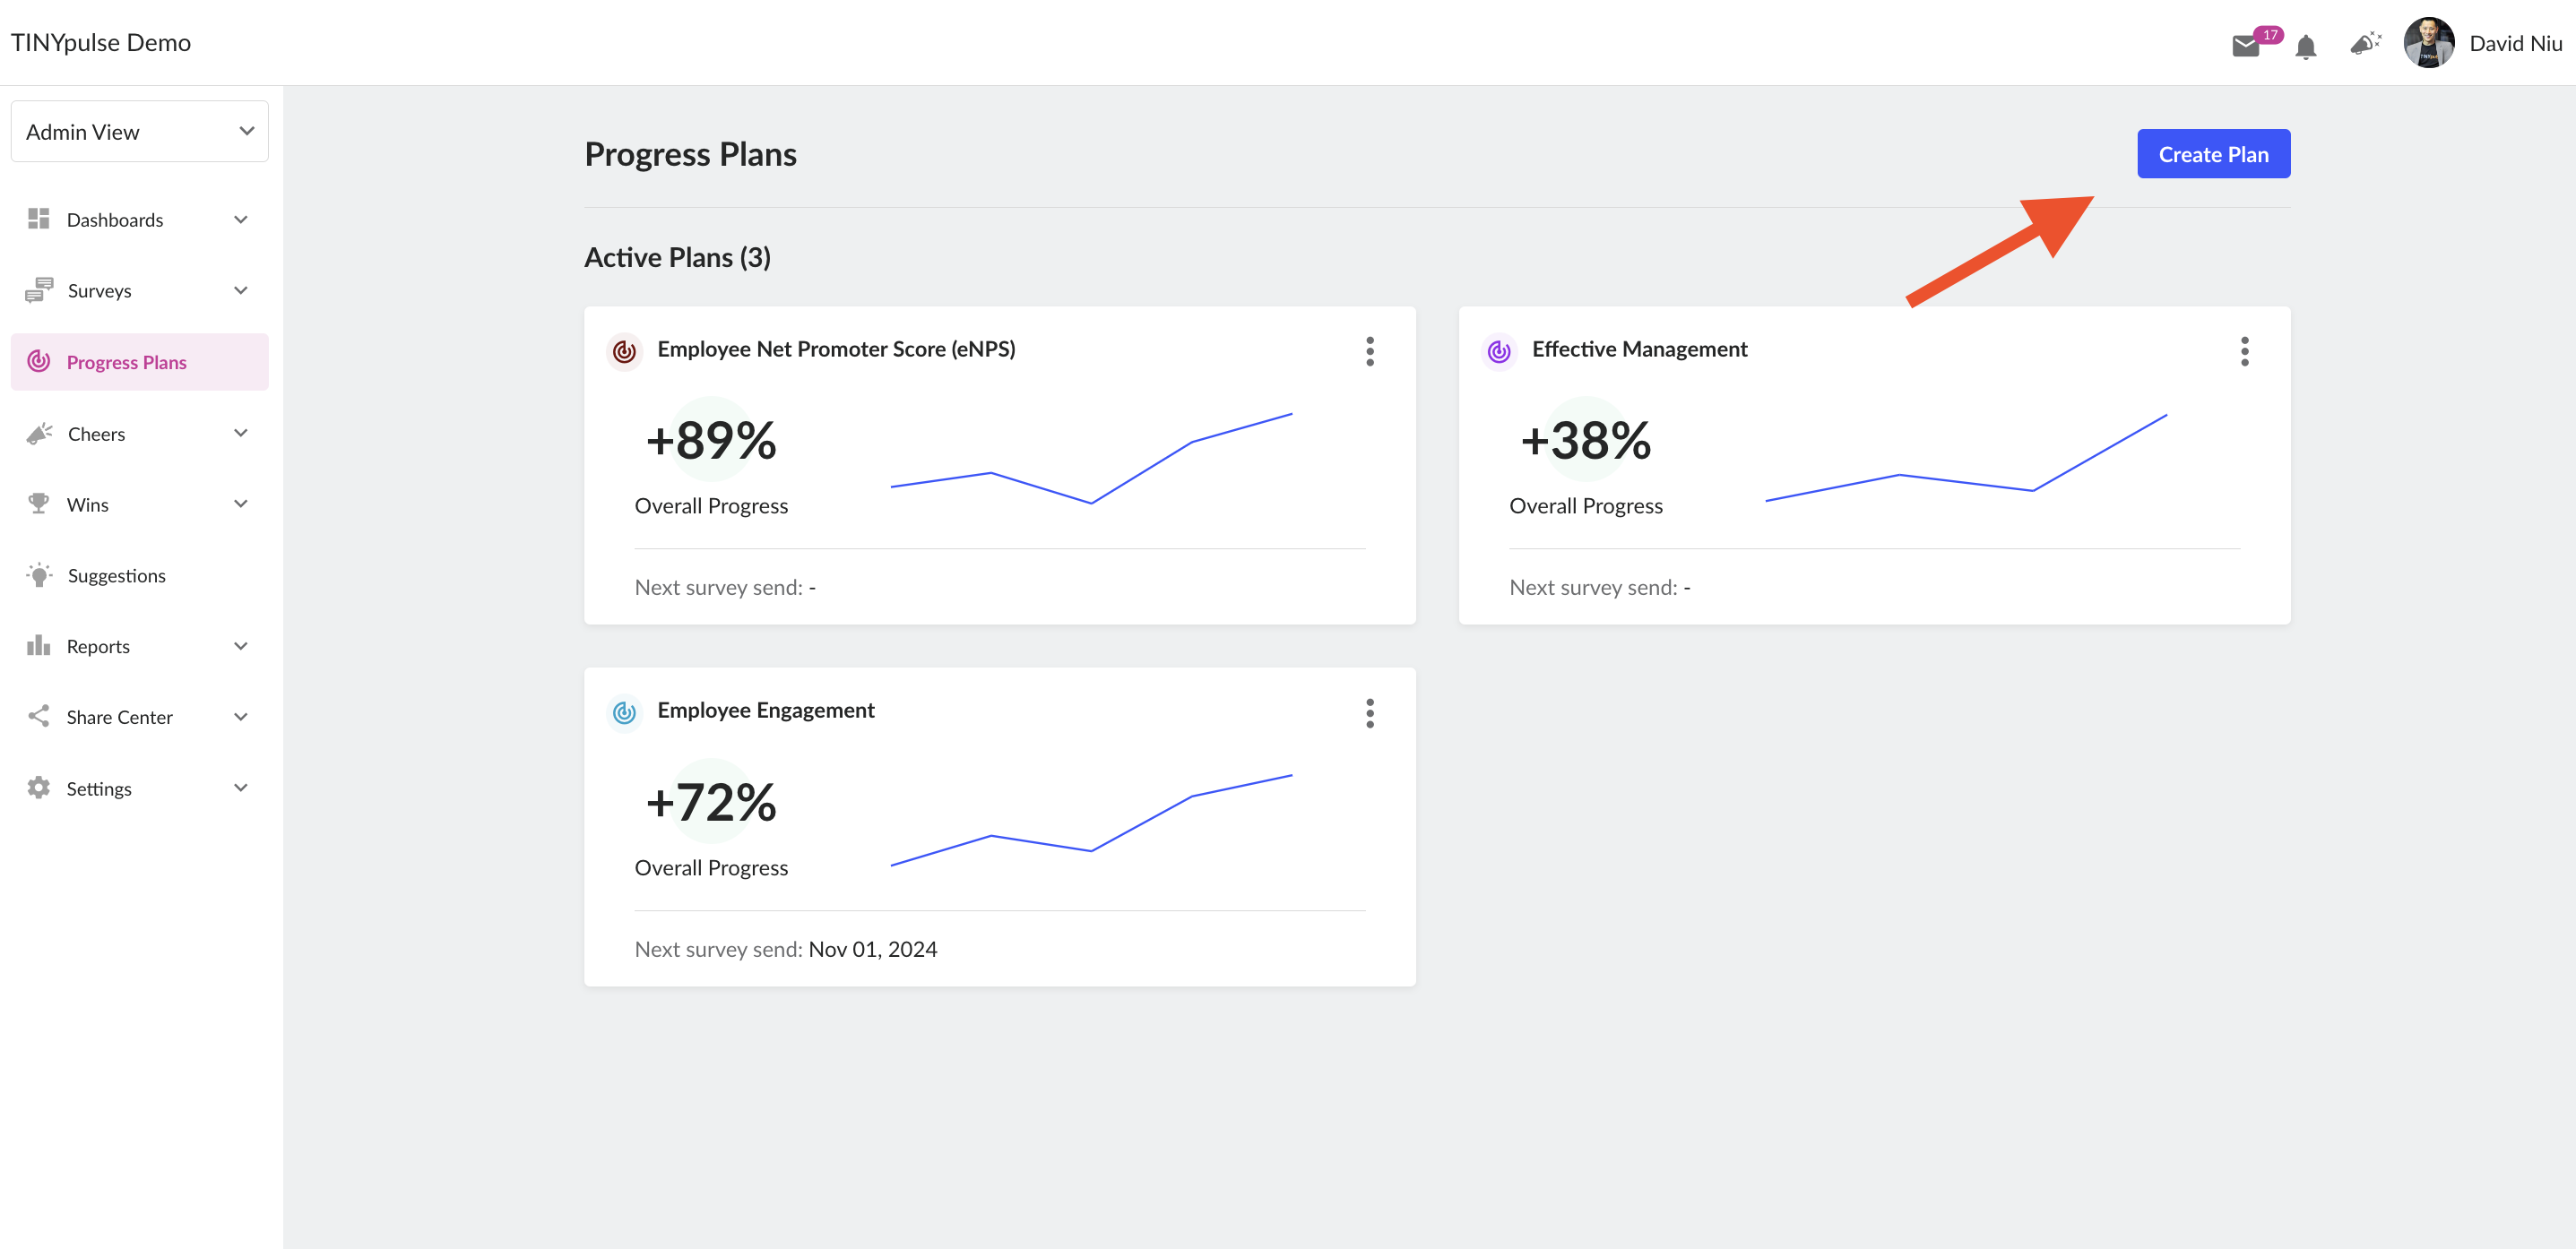This screenshot has height=1249, width=2576.
Task: Go to Suggestions in the sidebar
Action: (x=140, y=575)
